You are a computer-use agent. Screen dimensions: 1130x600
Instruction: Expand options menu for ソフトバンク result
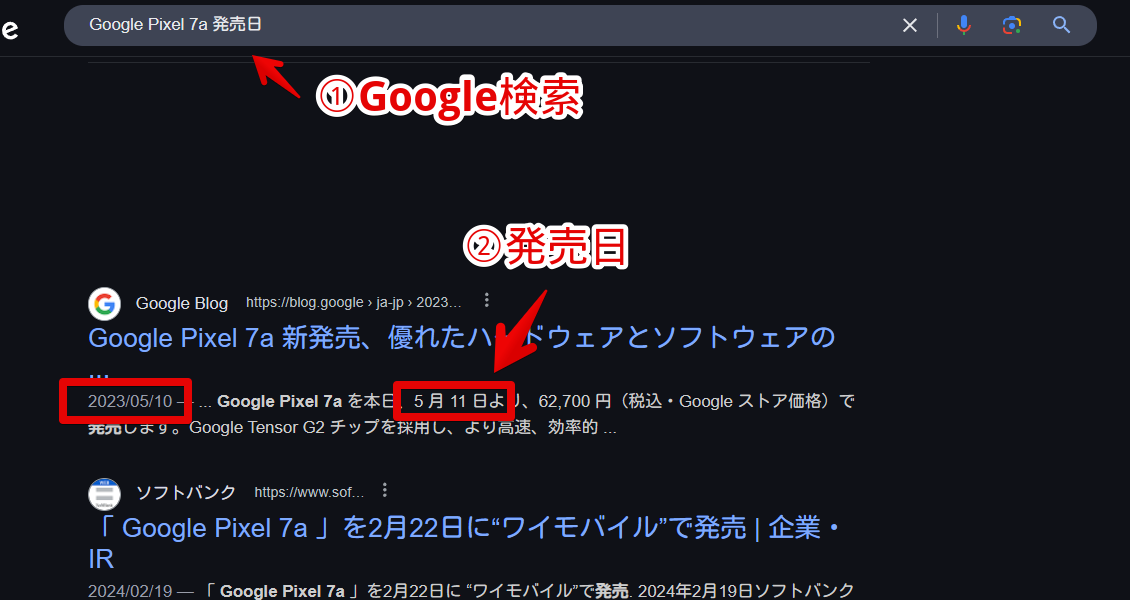385,491
